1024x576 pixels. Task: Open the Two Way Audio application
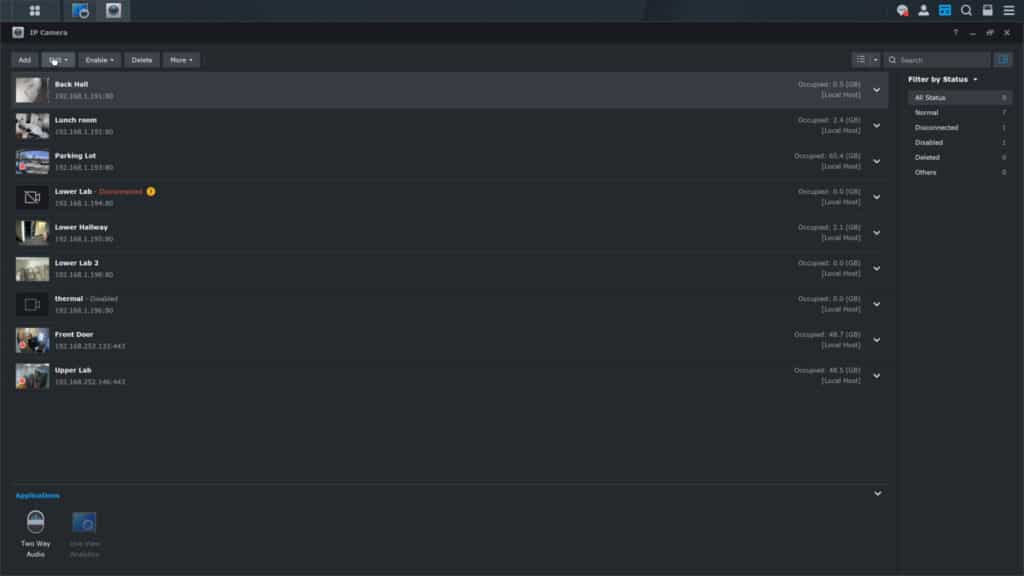click(35, 534)
